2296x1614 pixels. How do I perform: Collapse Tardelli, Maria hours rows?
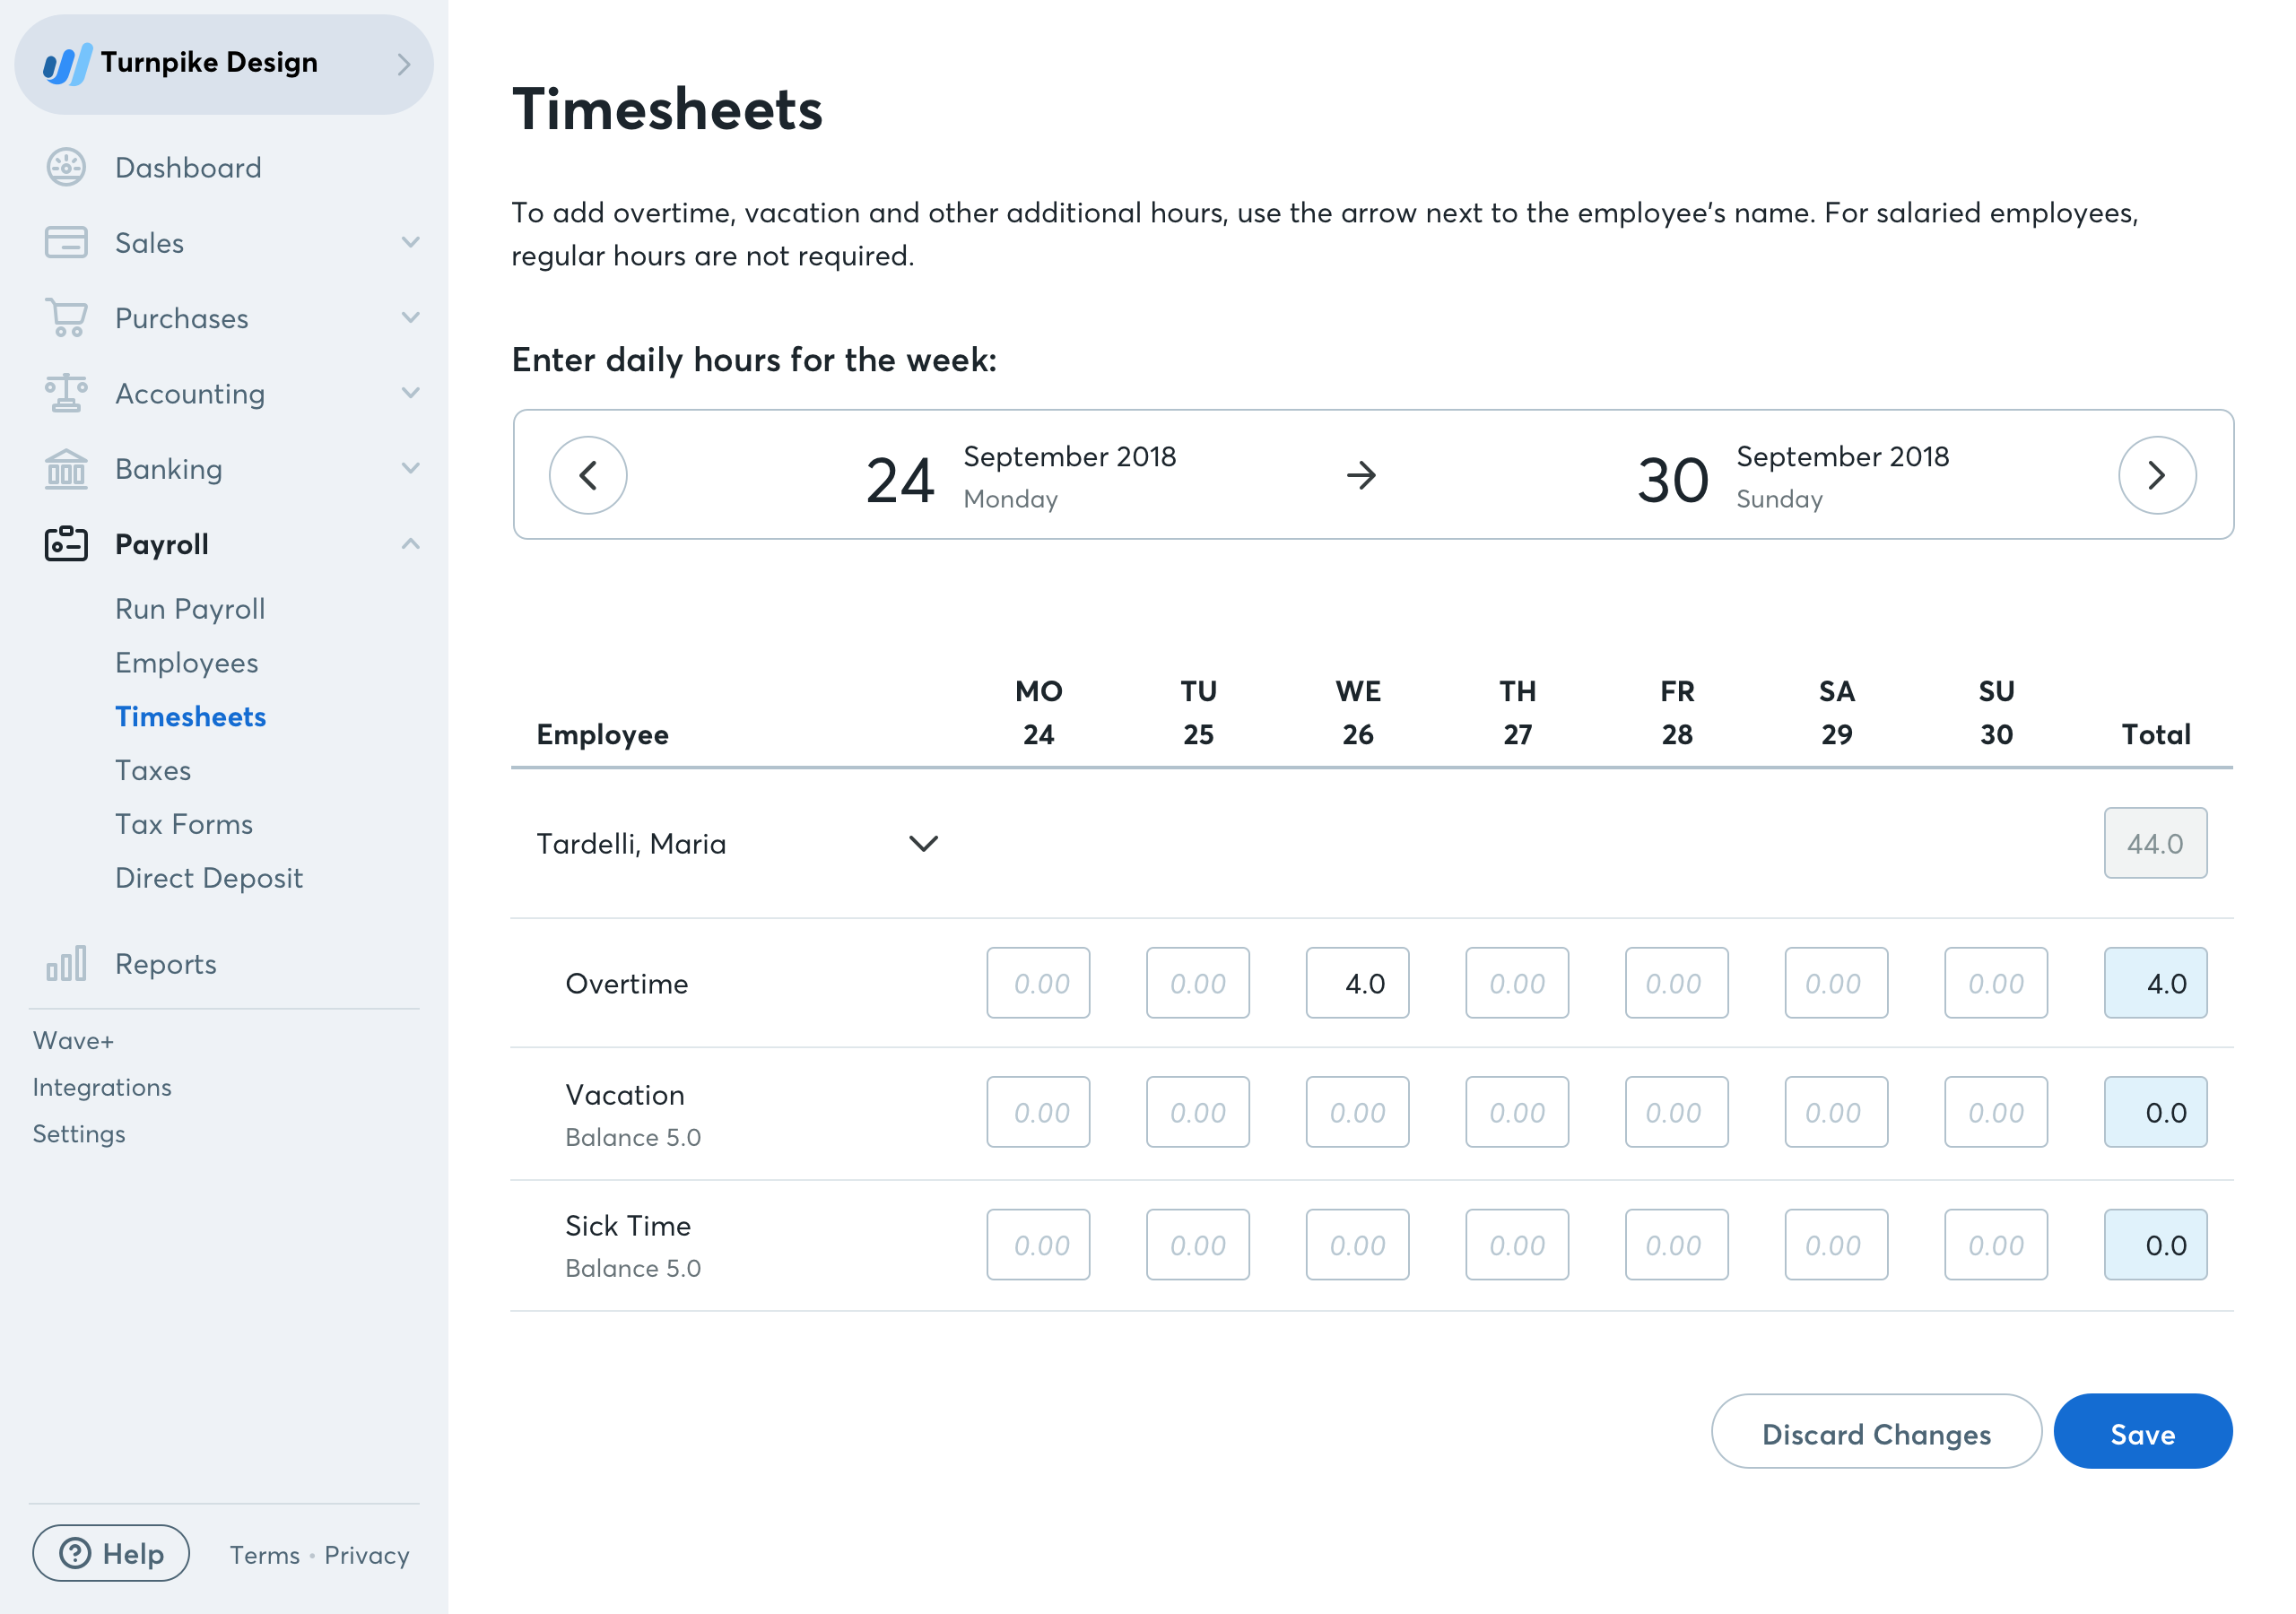(922, 843)
